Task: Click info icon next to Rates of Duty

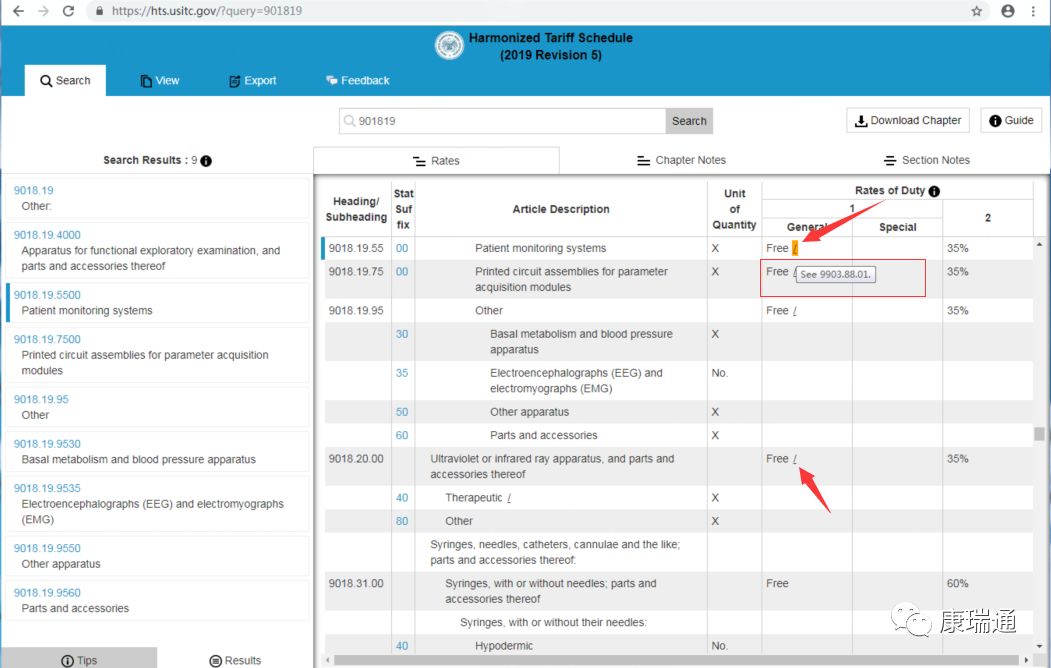Action: [934, 191]
